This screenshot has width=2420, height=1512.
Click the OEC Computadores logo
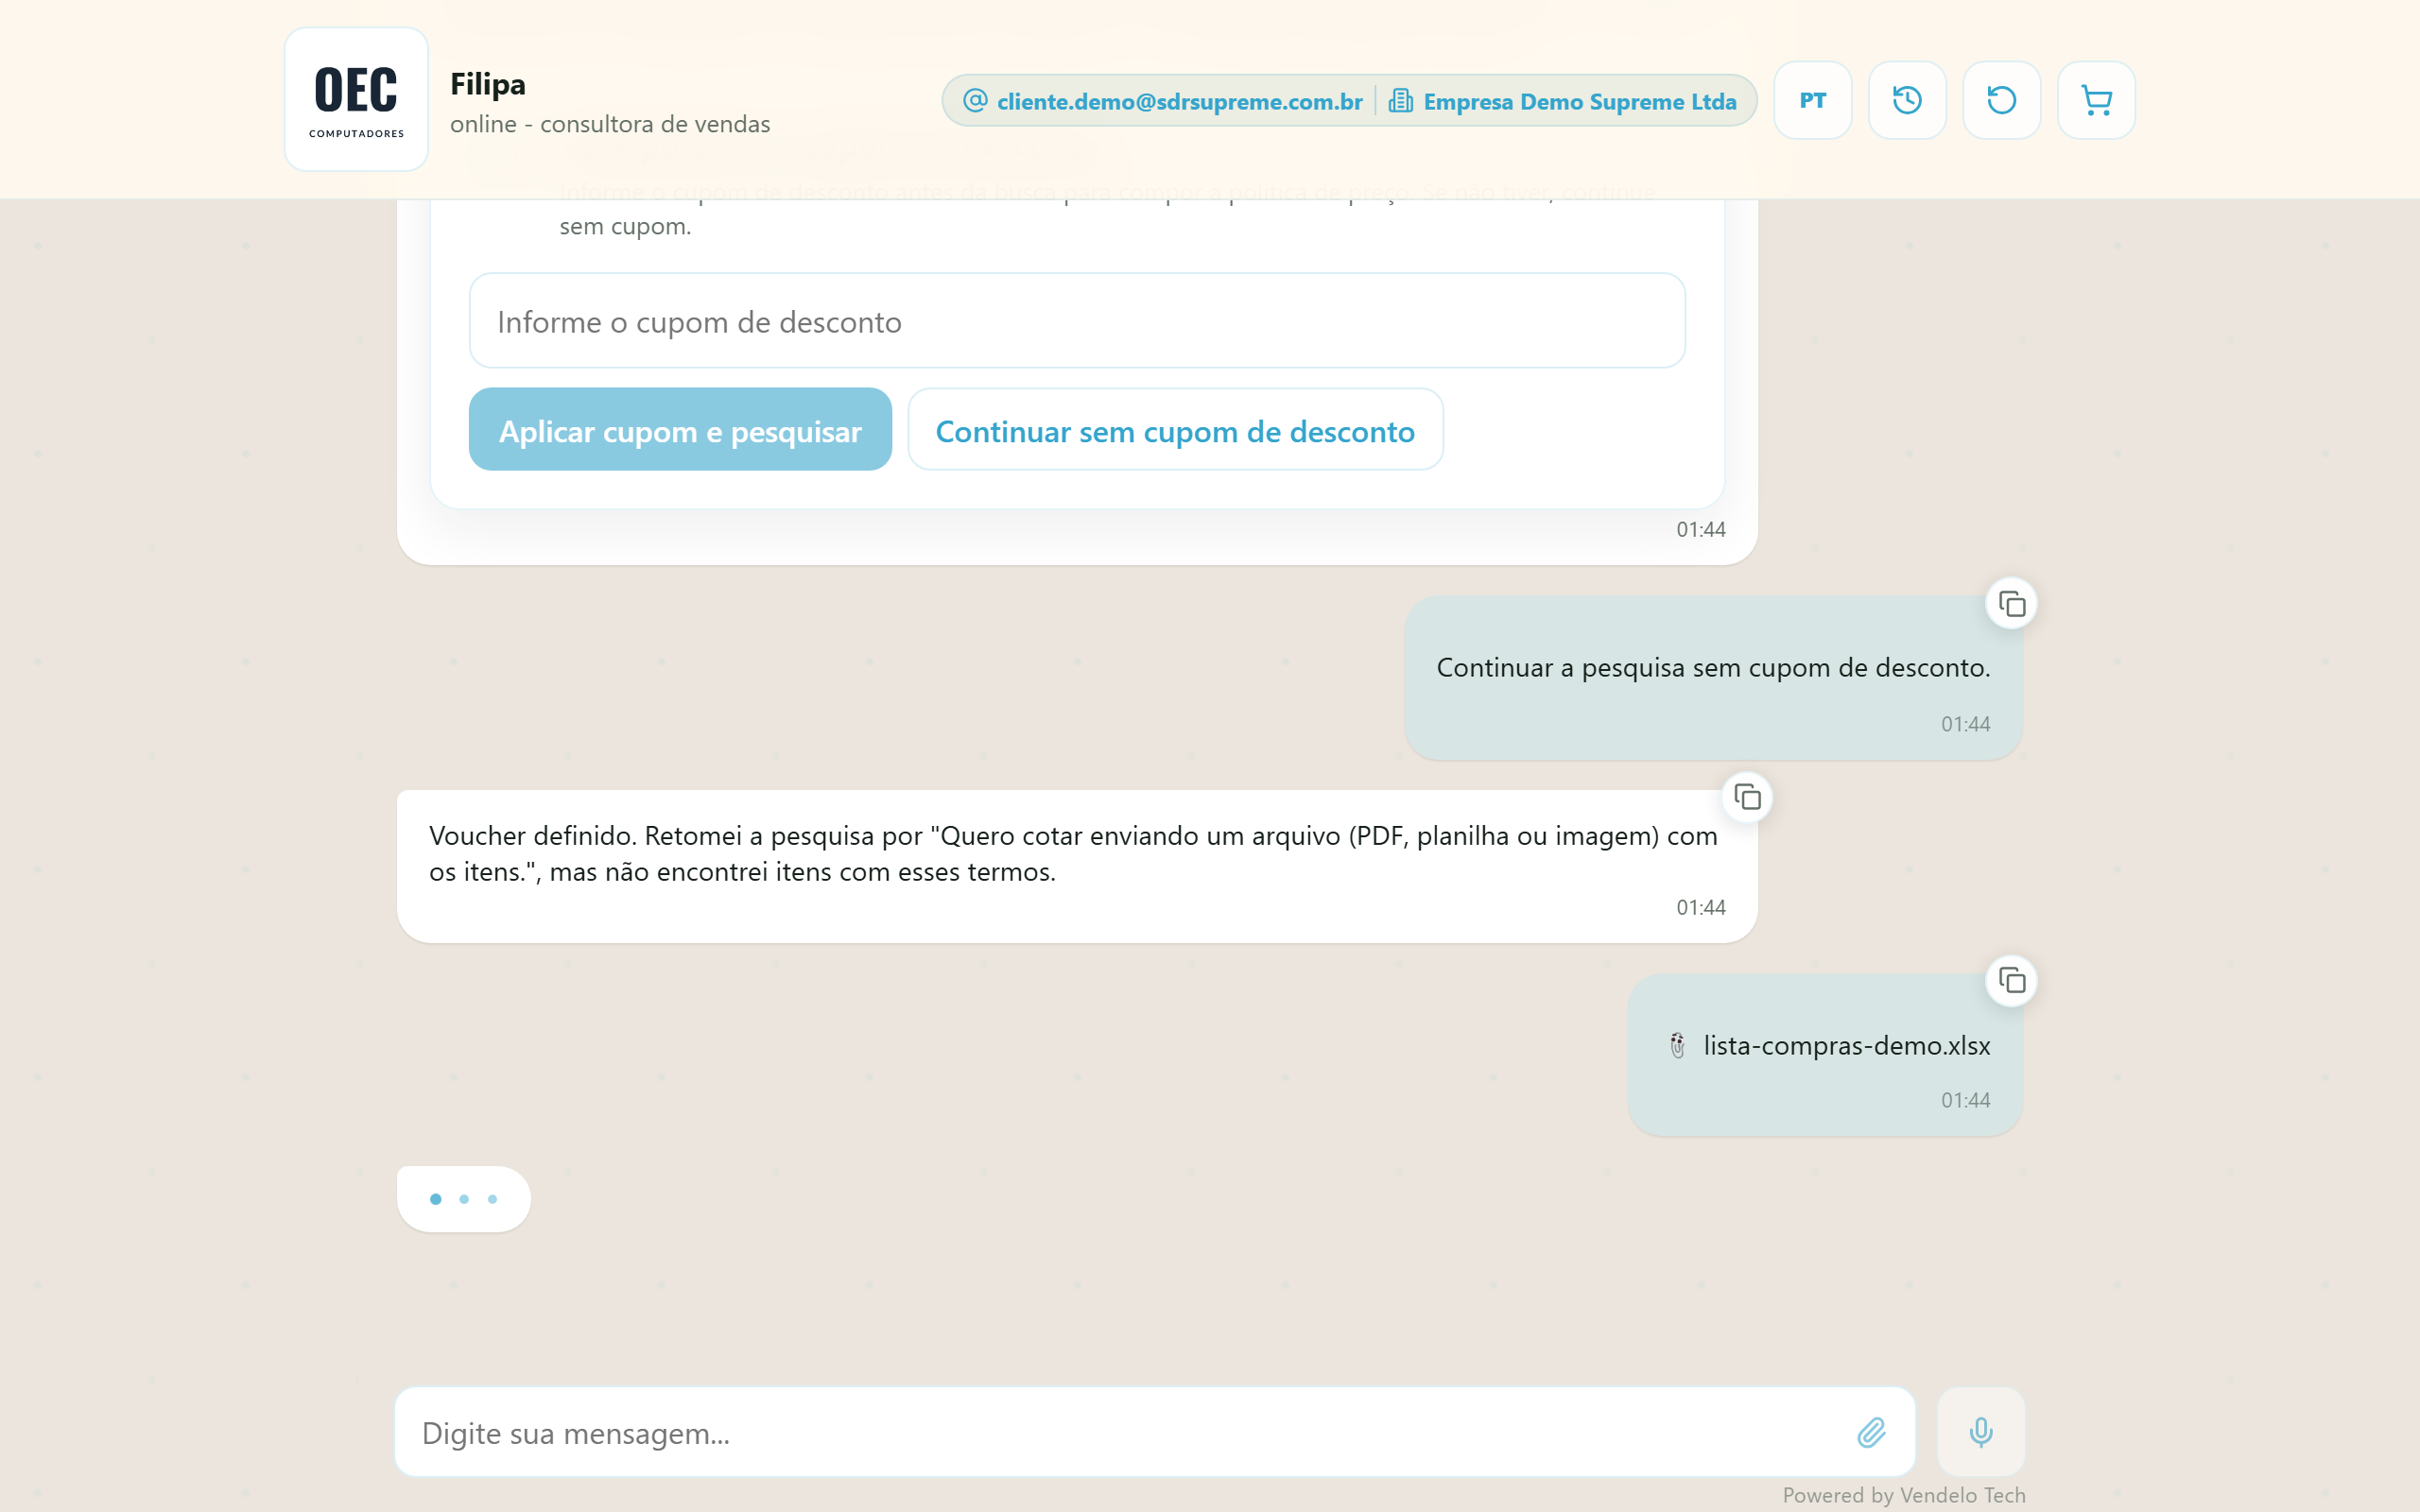356,99
